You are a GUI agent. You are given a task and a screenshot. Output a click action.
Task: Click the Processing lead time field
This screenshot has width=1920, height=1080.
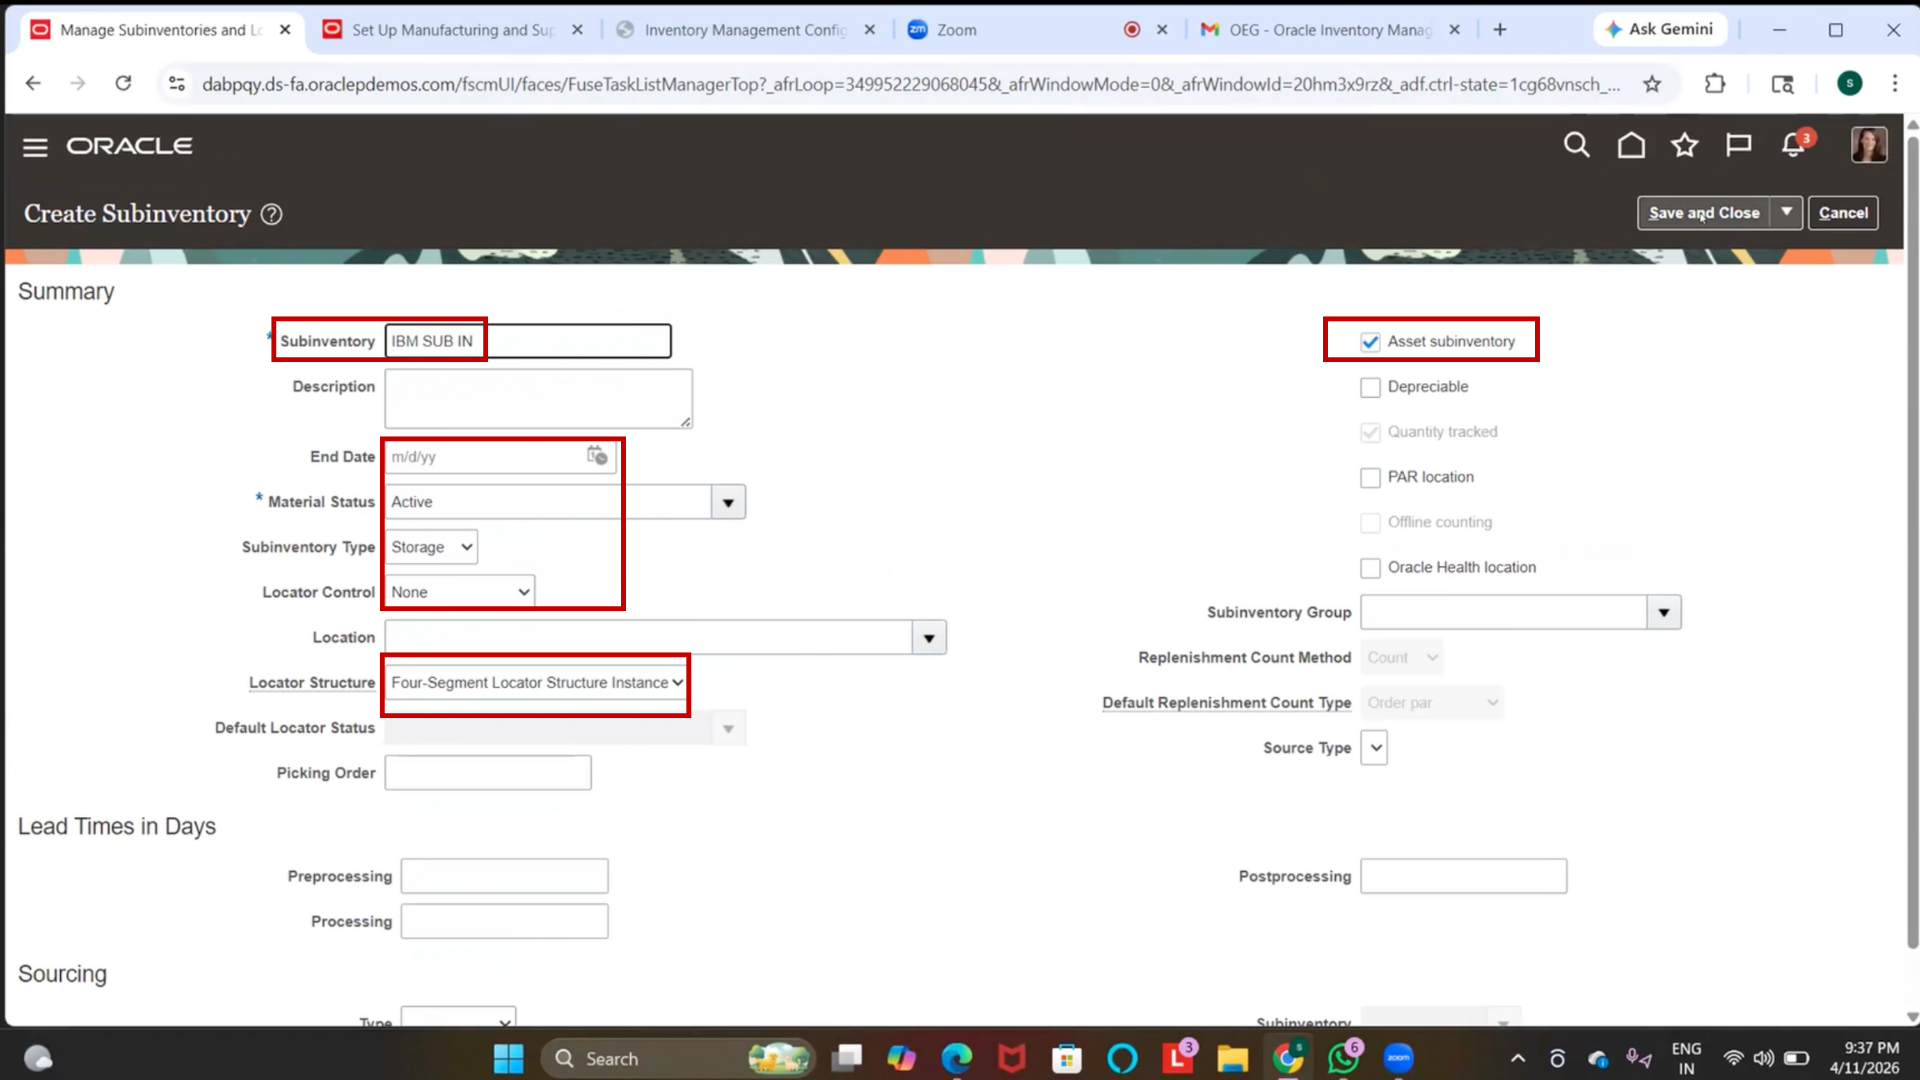[x=504, y=921]
